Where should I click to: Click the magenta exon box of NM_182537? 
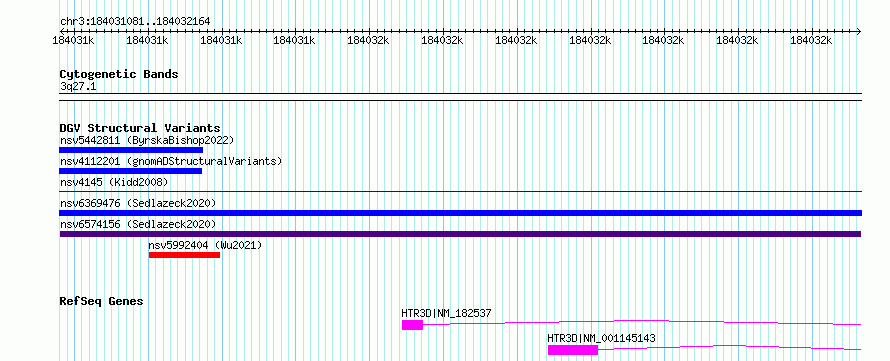tap(413, 325)
